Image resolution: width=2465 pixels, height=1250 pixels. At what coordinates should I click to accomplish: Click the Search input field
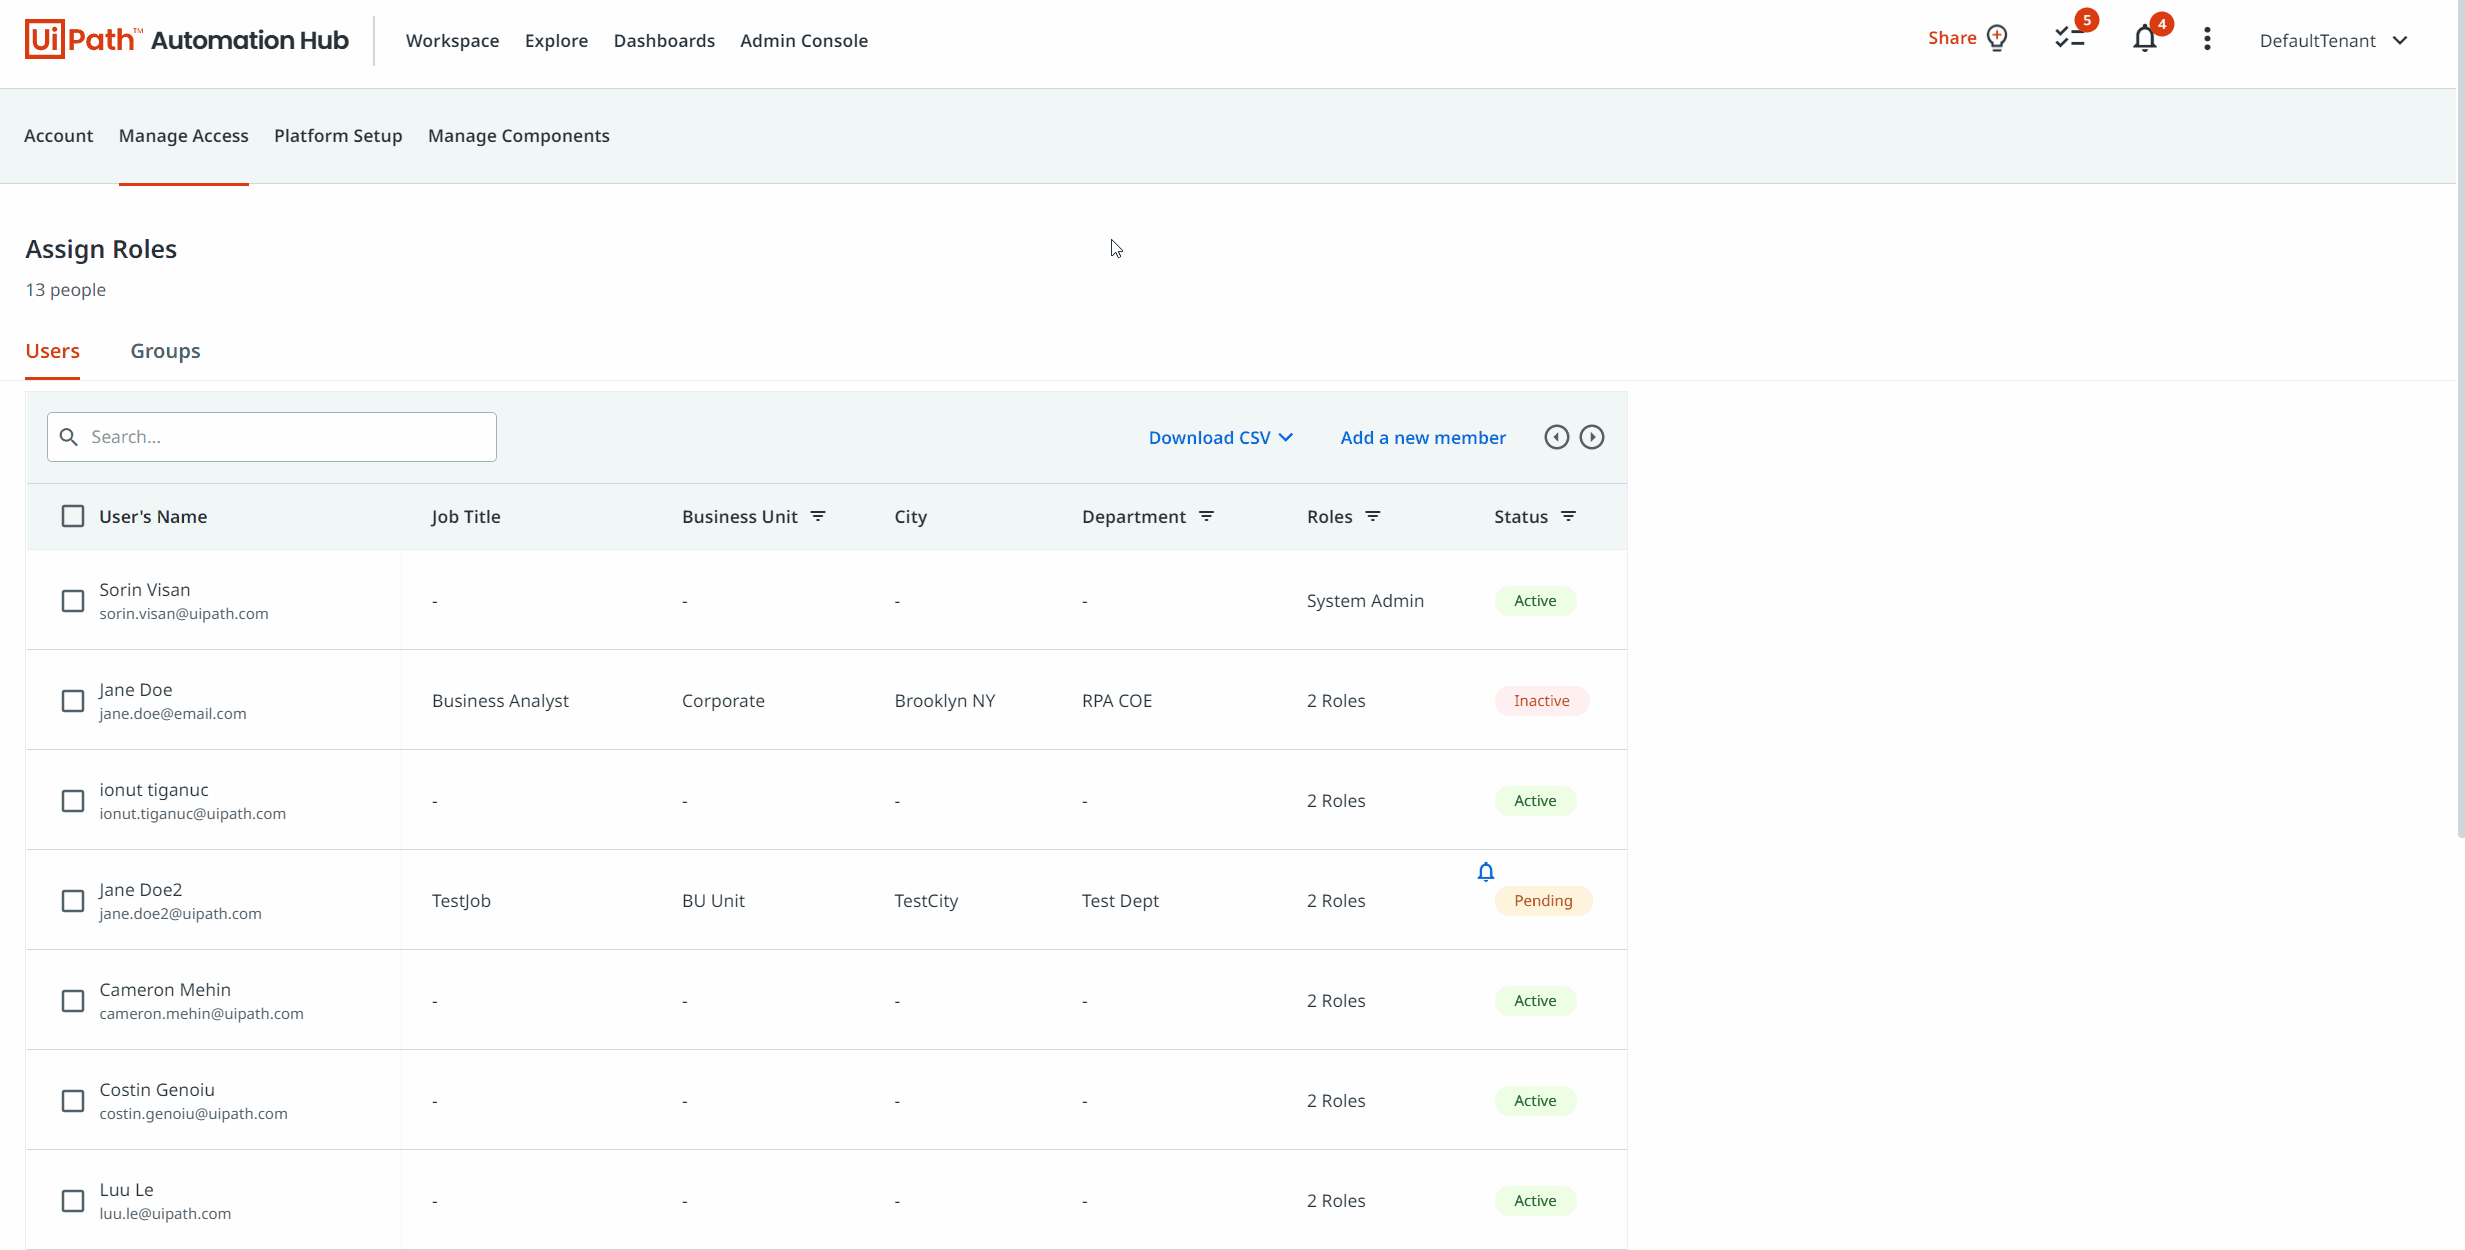point(271,437)
